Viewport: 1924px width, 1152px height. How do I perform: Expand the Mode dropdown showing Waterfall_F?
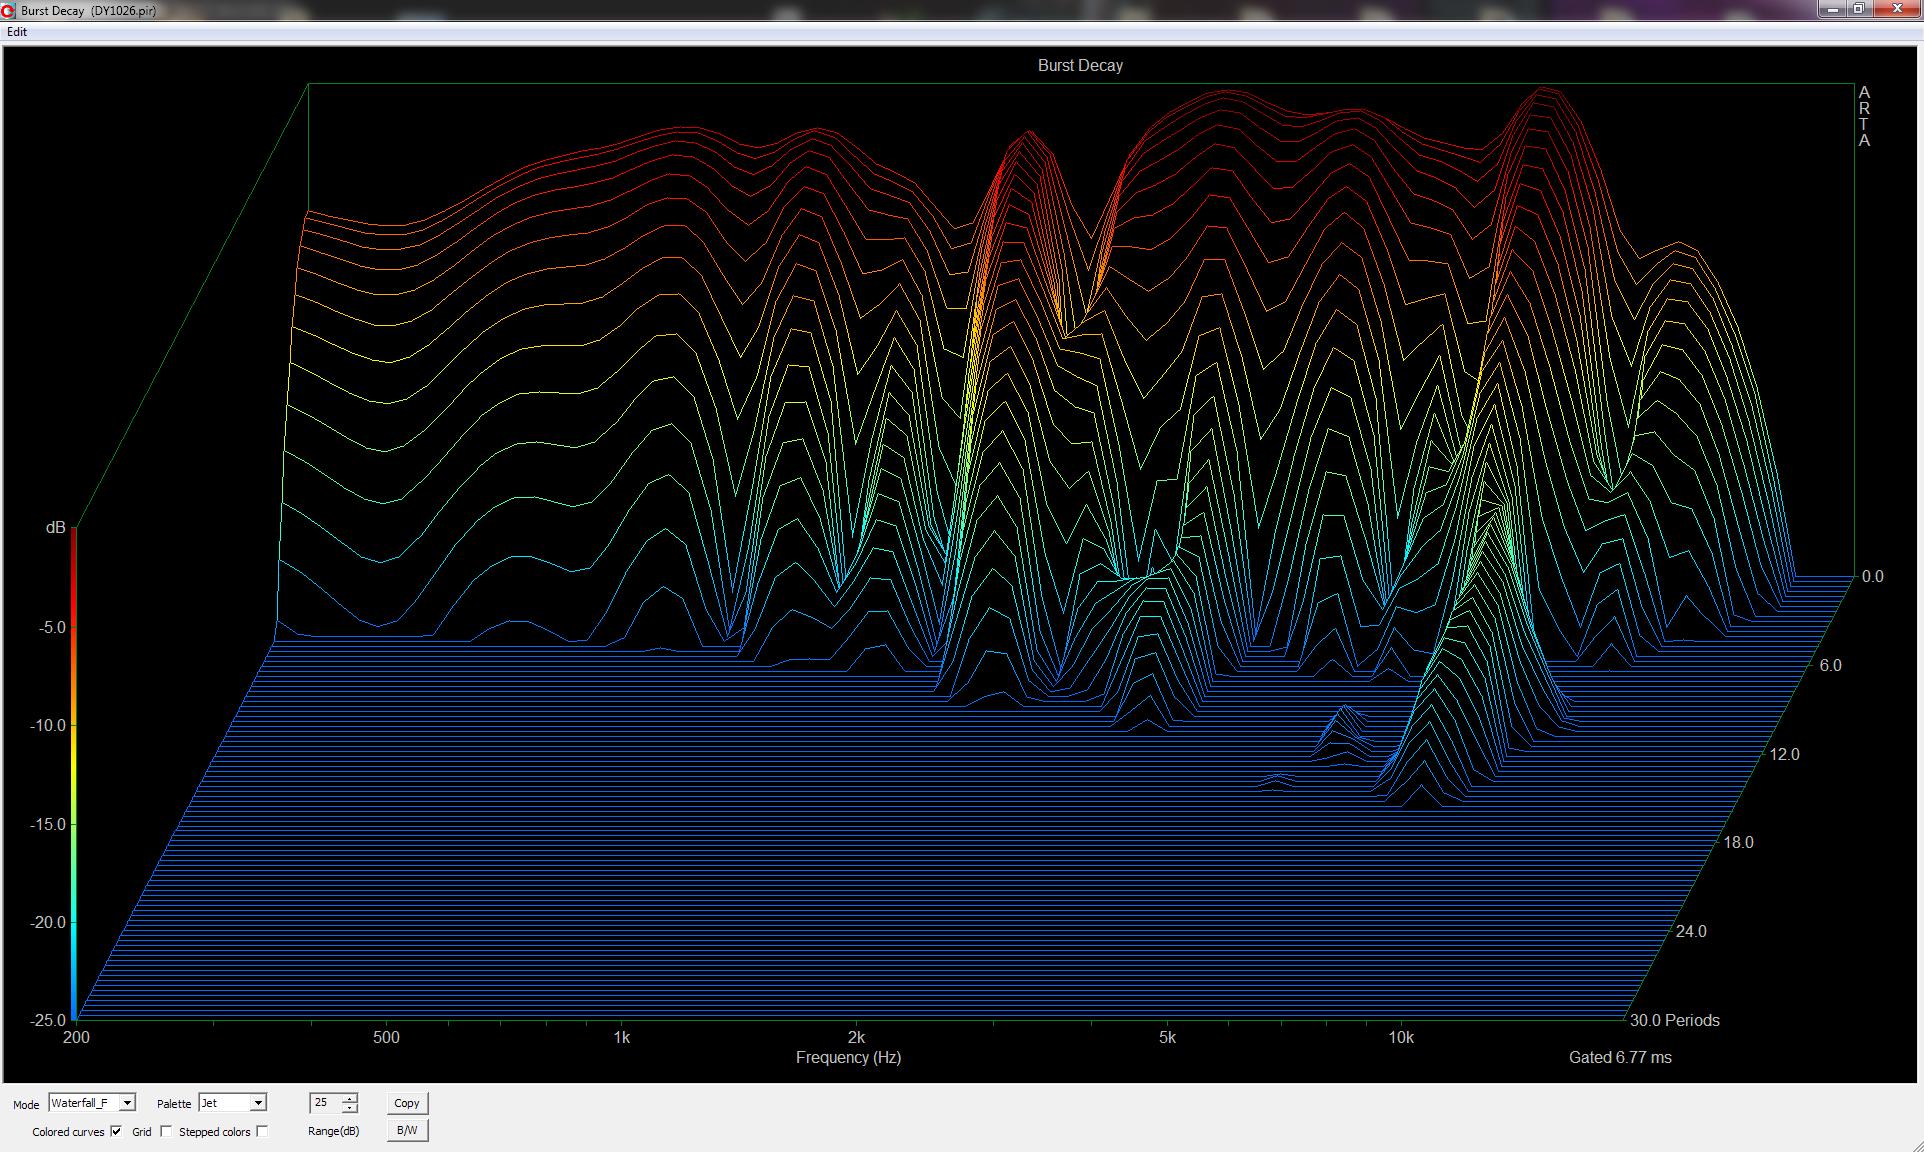pos(84,1103)
